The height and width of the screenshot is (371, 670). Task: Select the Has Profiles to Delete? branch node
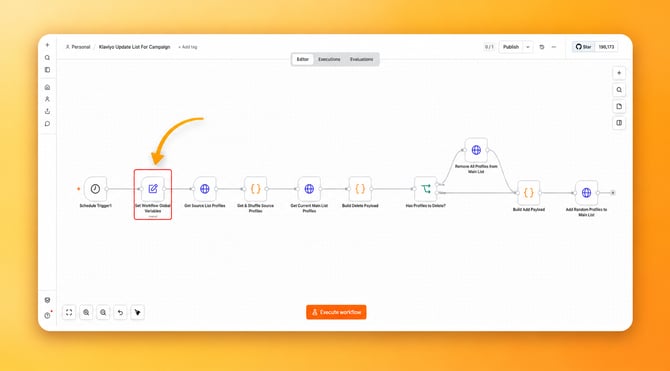[426, 189]
